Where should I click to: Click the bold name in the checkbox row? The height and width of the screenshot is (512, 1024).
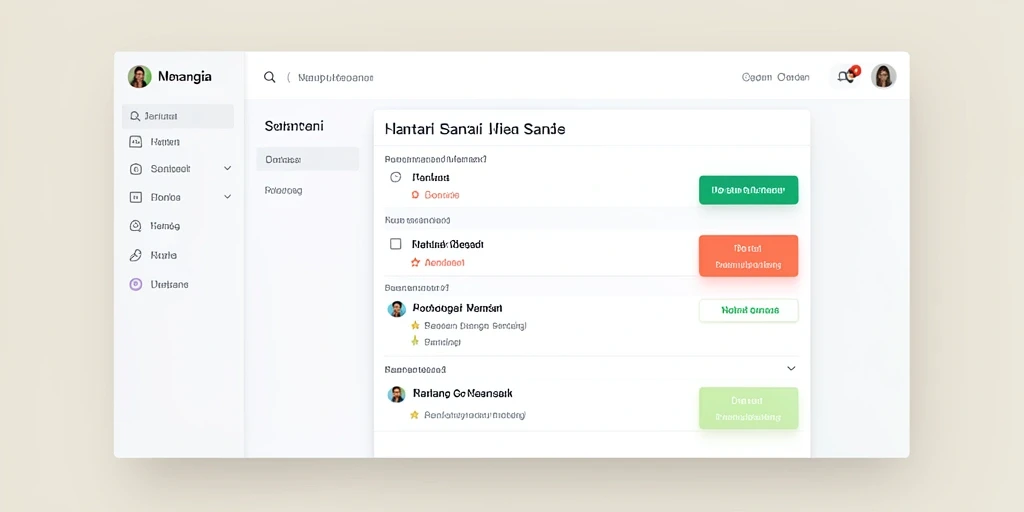[x=448, y=244]
